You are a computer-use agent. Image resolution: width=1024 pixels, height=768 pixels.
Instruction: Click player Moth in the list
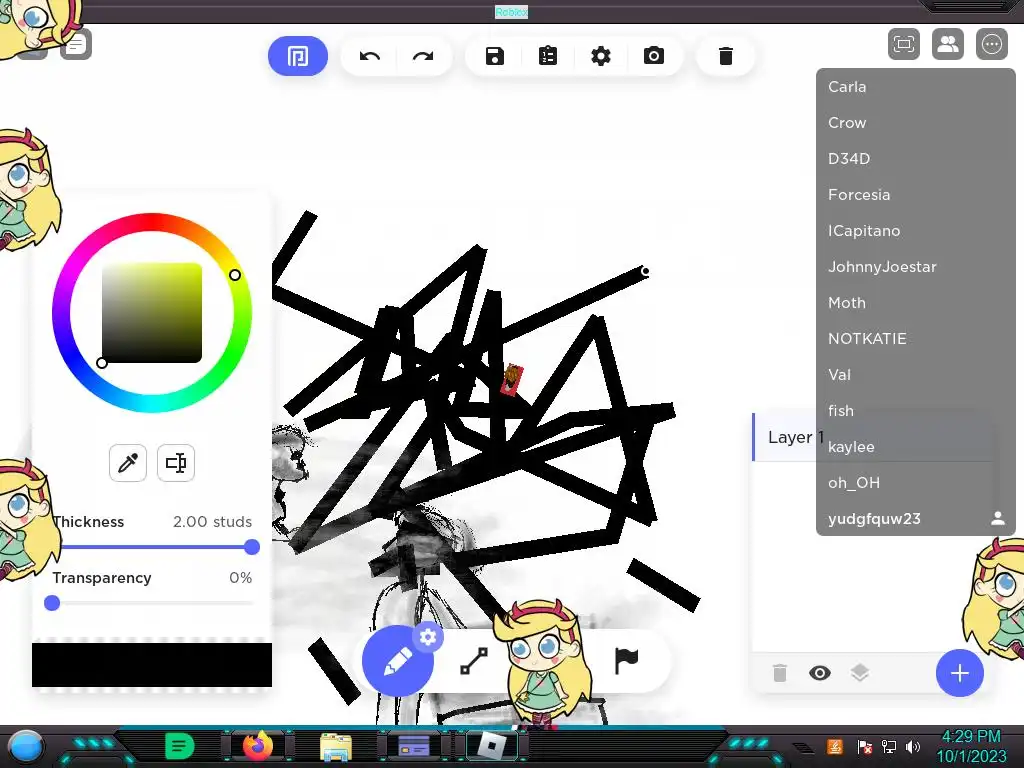915,302
